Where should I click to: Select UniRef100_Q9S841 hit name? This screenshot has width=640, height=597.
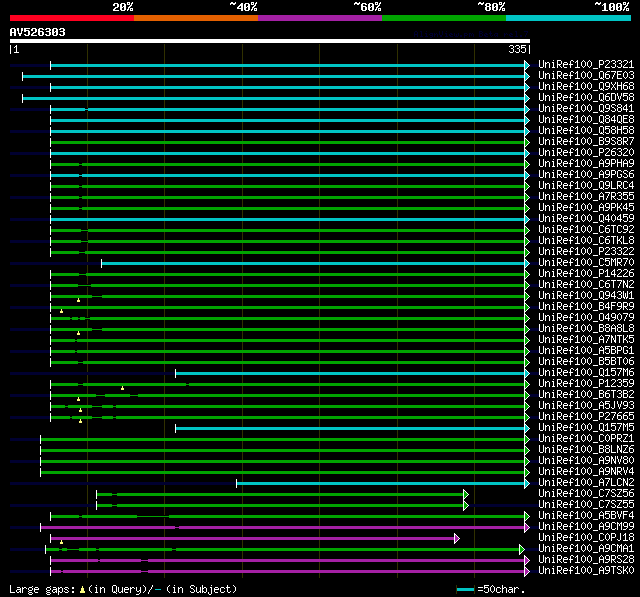(x=586, y=109)
